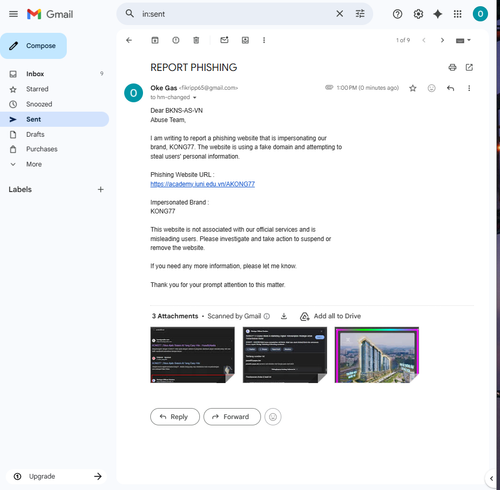The width and height of the screenshot is (500, 490).
Task: Open the Settings gear
Action: [x=418, y=14]
